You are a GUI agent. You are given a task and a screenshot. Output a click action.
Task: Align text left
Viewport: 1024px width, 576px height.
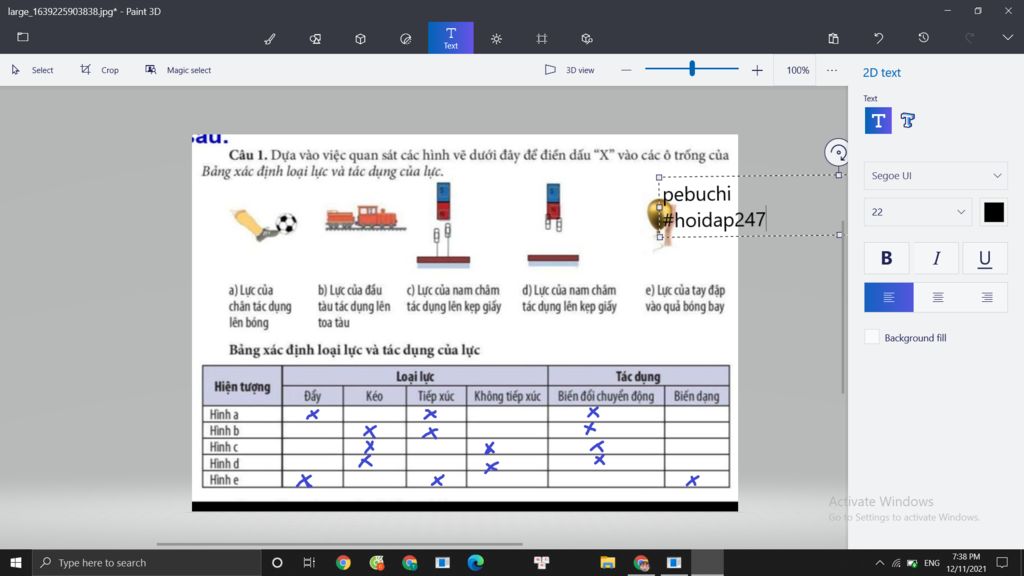click(889, 297)
